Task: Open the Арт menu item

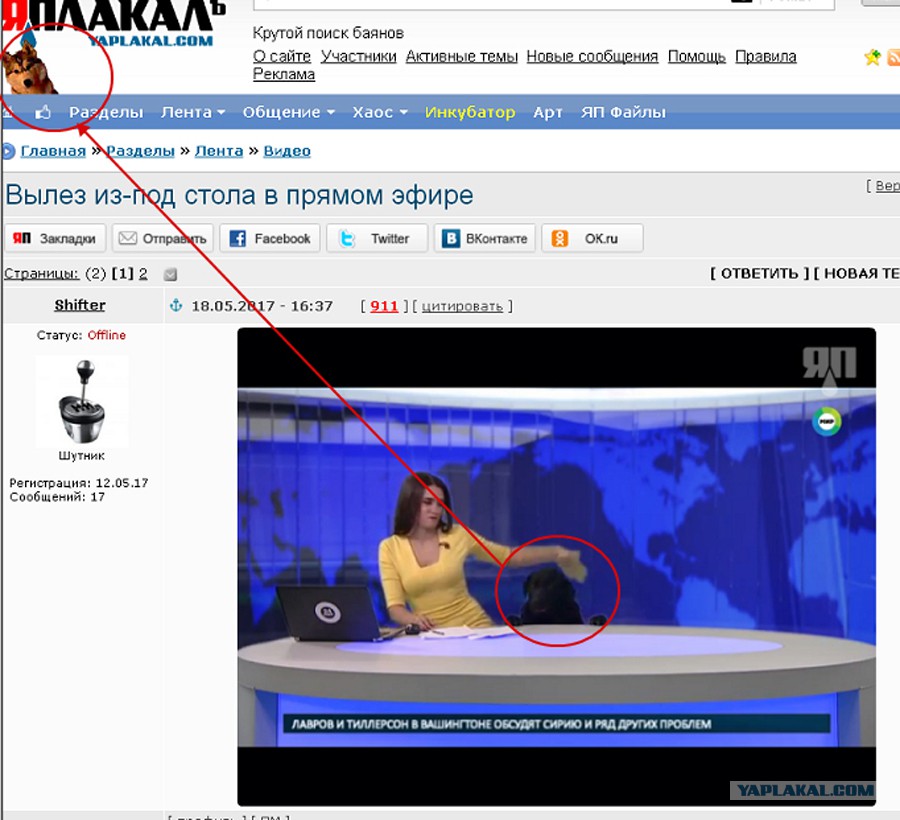Action: tap(548, 112)
